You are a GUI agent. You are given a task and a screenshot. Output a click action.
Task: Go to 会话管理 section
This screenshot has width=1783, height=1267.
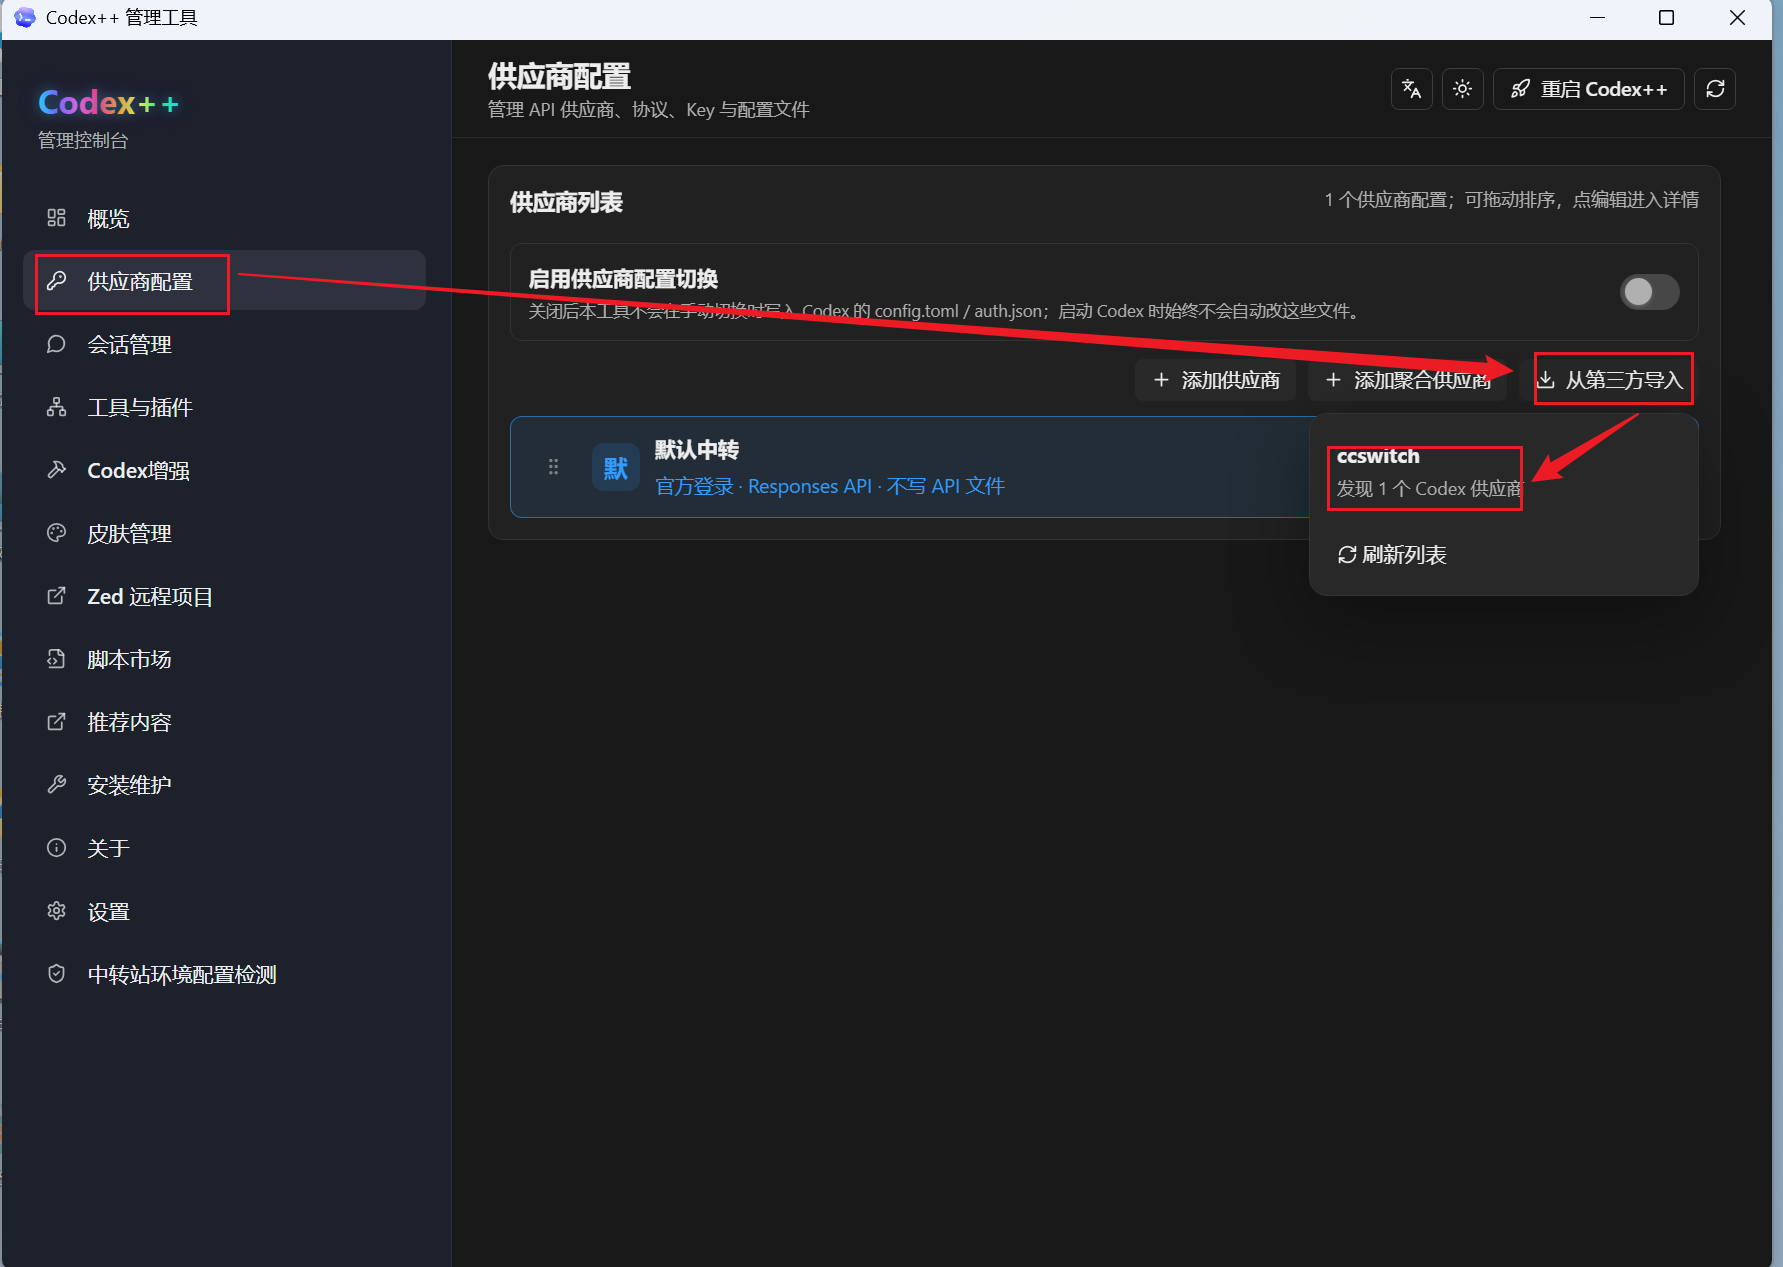(224, 344)
